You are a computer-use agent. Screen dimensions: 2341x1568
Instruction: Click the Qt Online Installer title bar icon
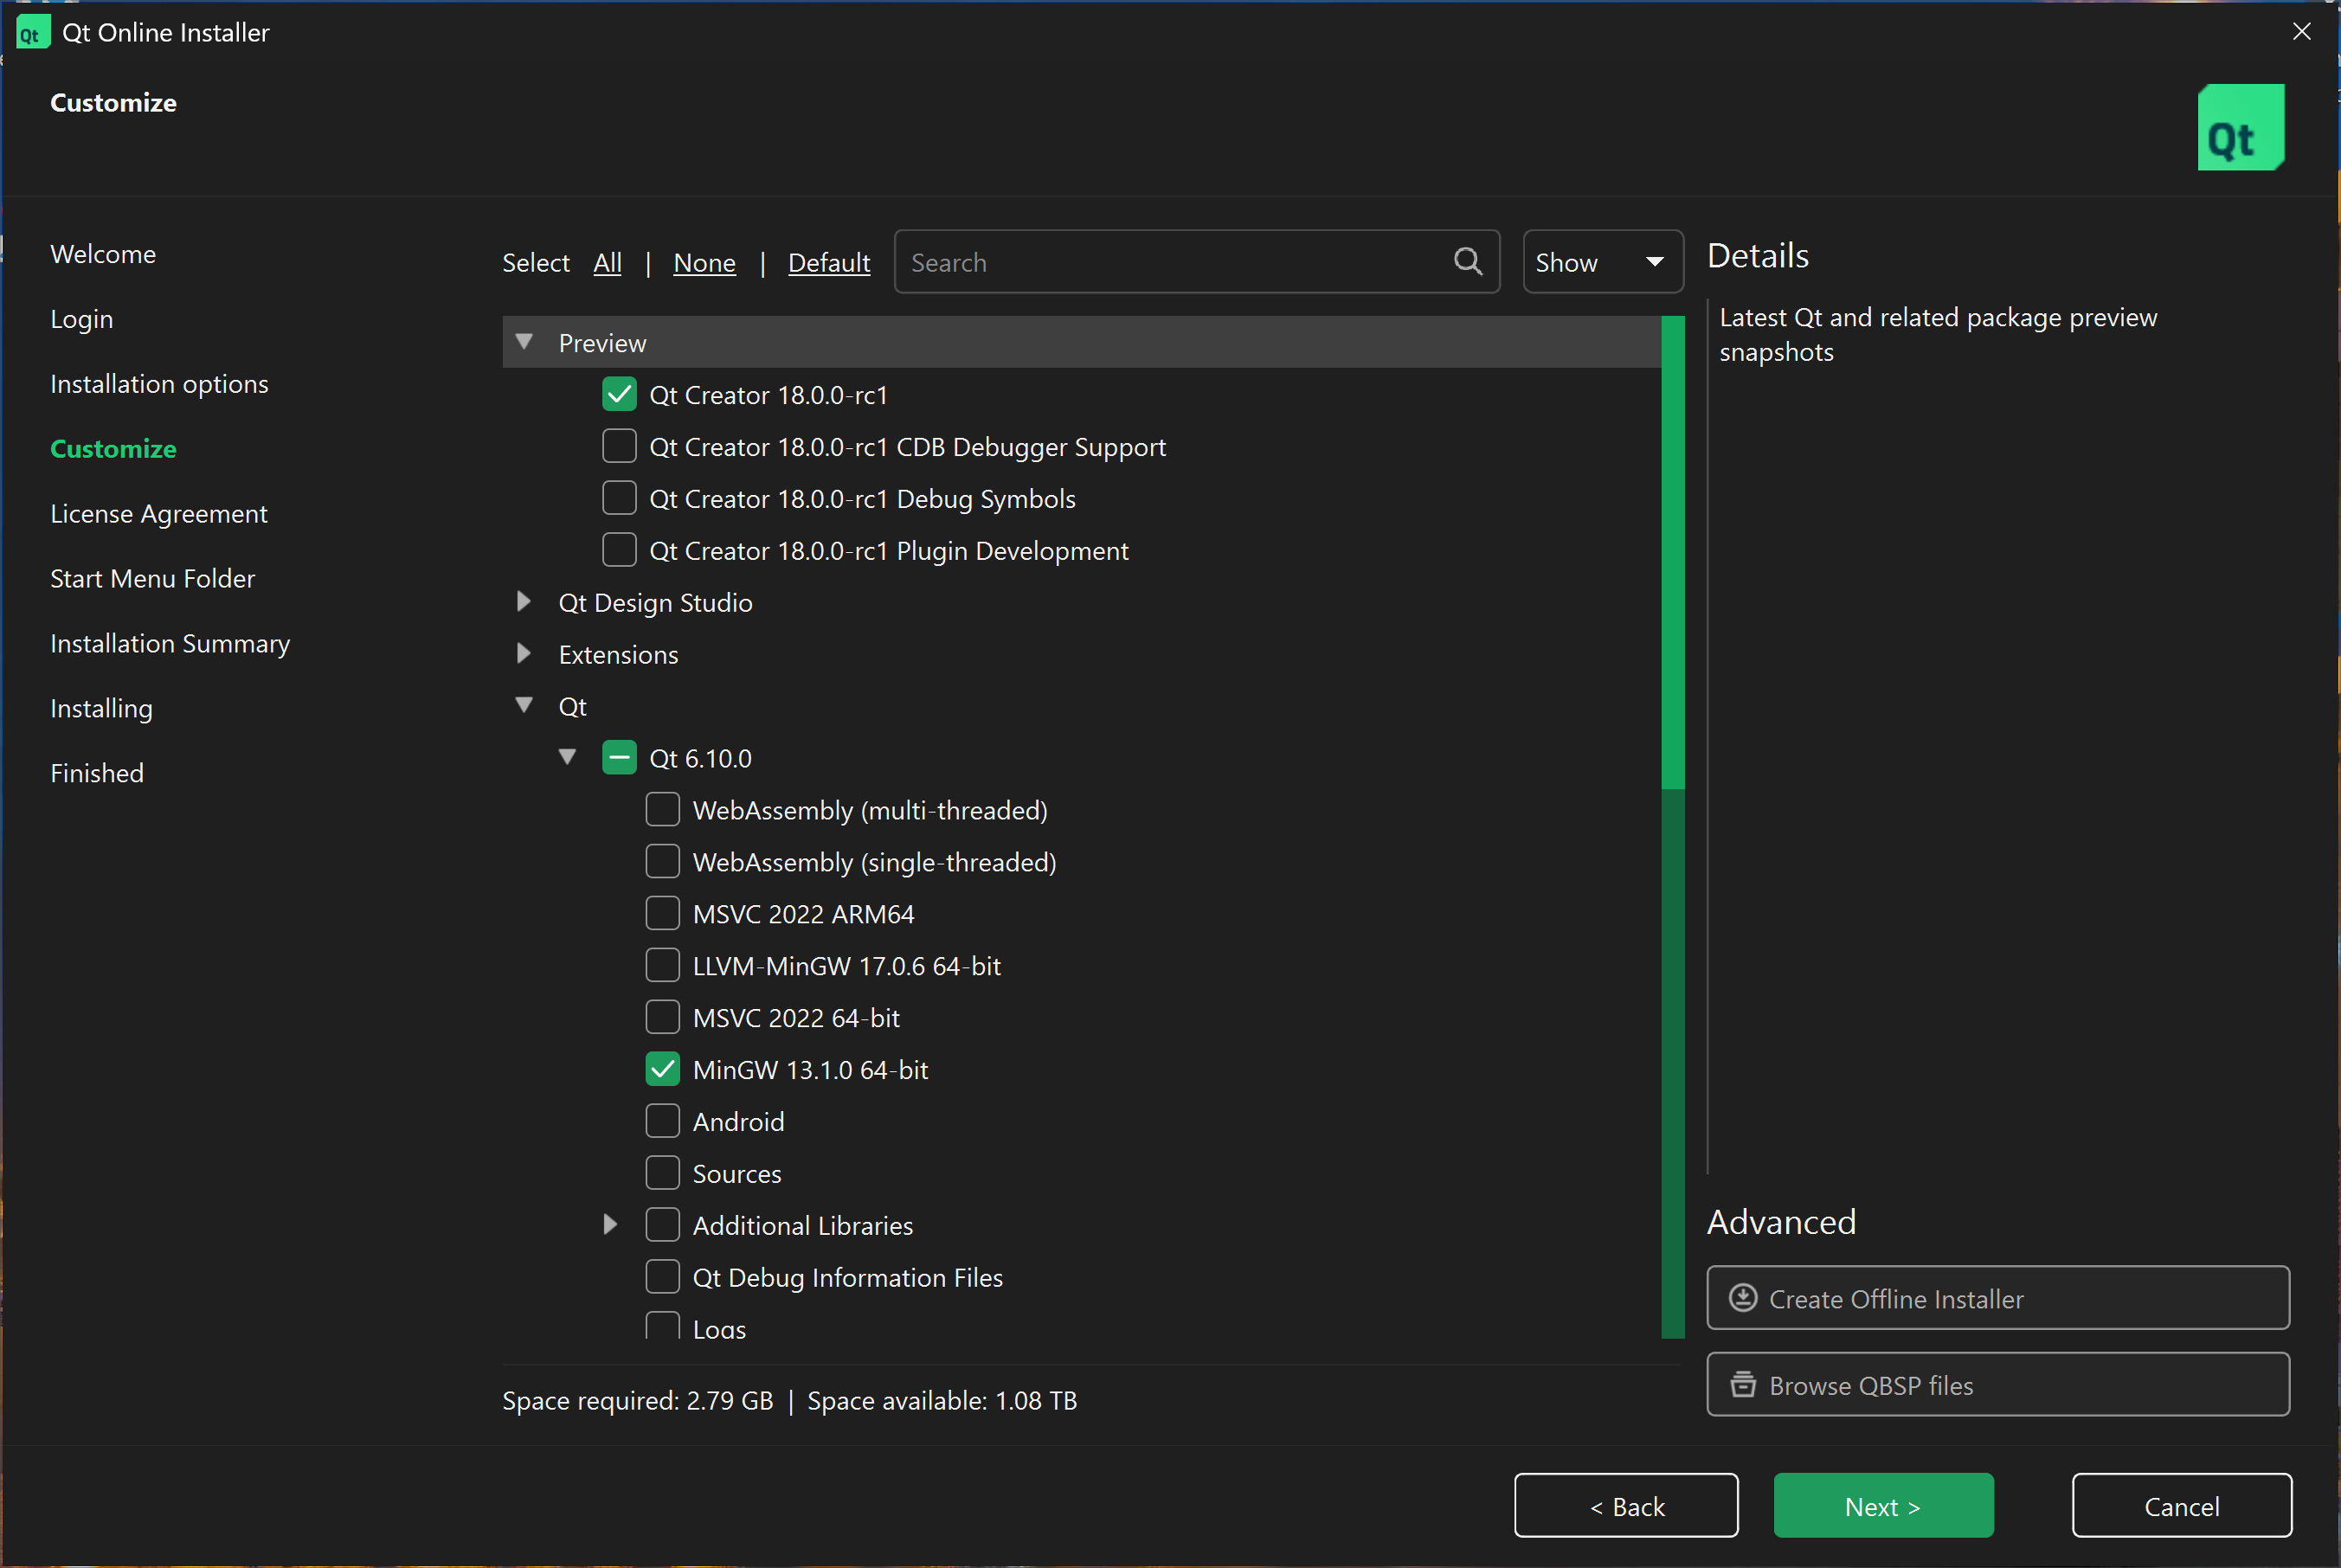(x=32, y=33)
